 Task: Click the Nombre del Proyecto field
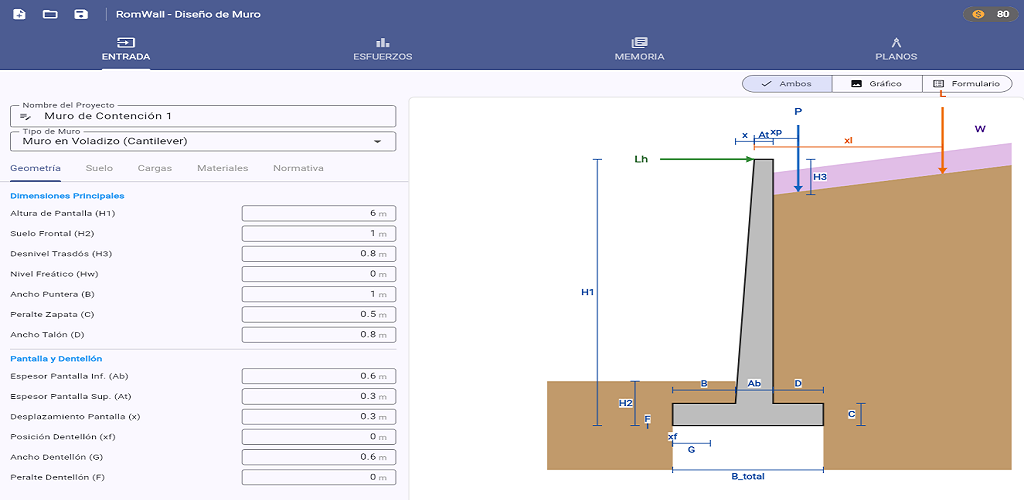click(x=203, y=116)
